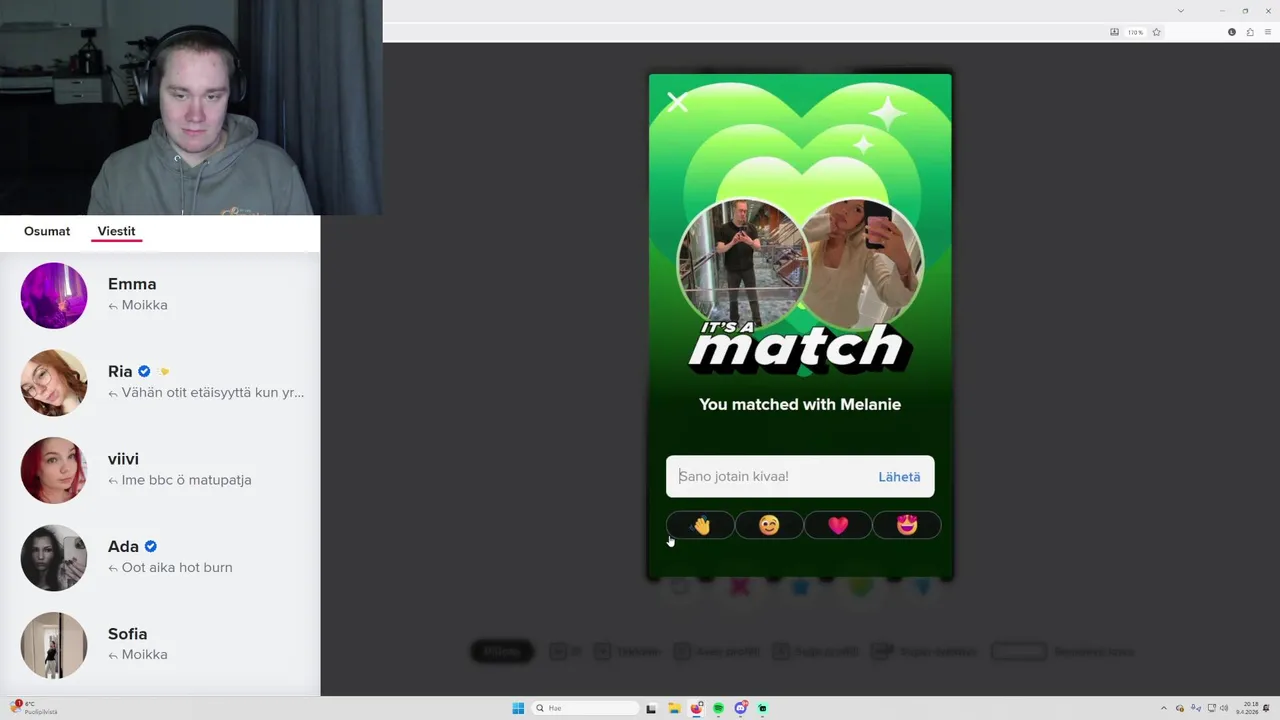Image resolution: width=1280 pixels, height=720 pixels.
Task: Open the weather widget on the taskbar
Action: 33,708
